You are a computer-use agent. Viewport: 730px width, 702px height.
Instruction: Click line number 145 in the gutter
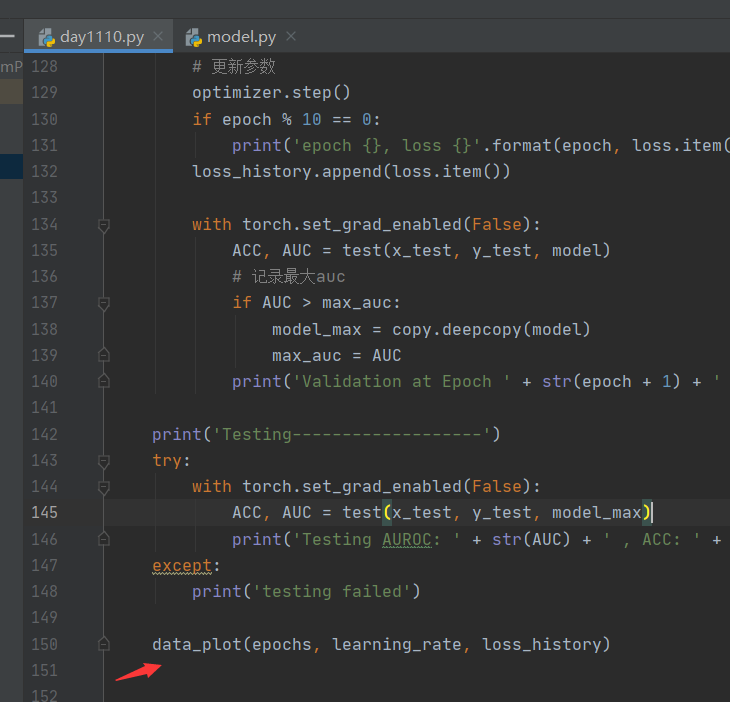click(x=45, y=513)
